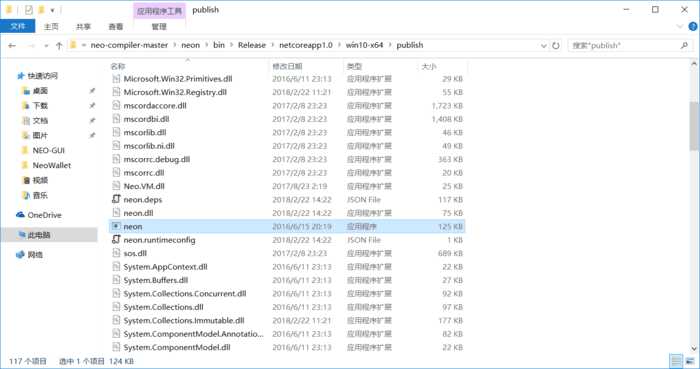Select the 应用程序工具 contextual tab
Image resolution: width=700 pixels, height=369 pixels.
[159, 11]
